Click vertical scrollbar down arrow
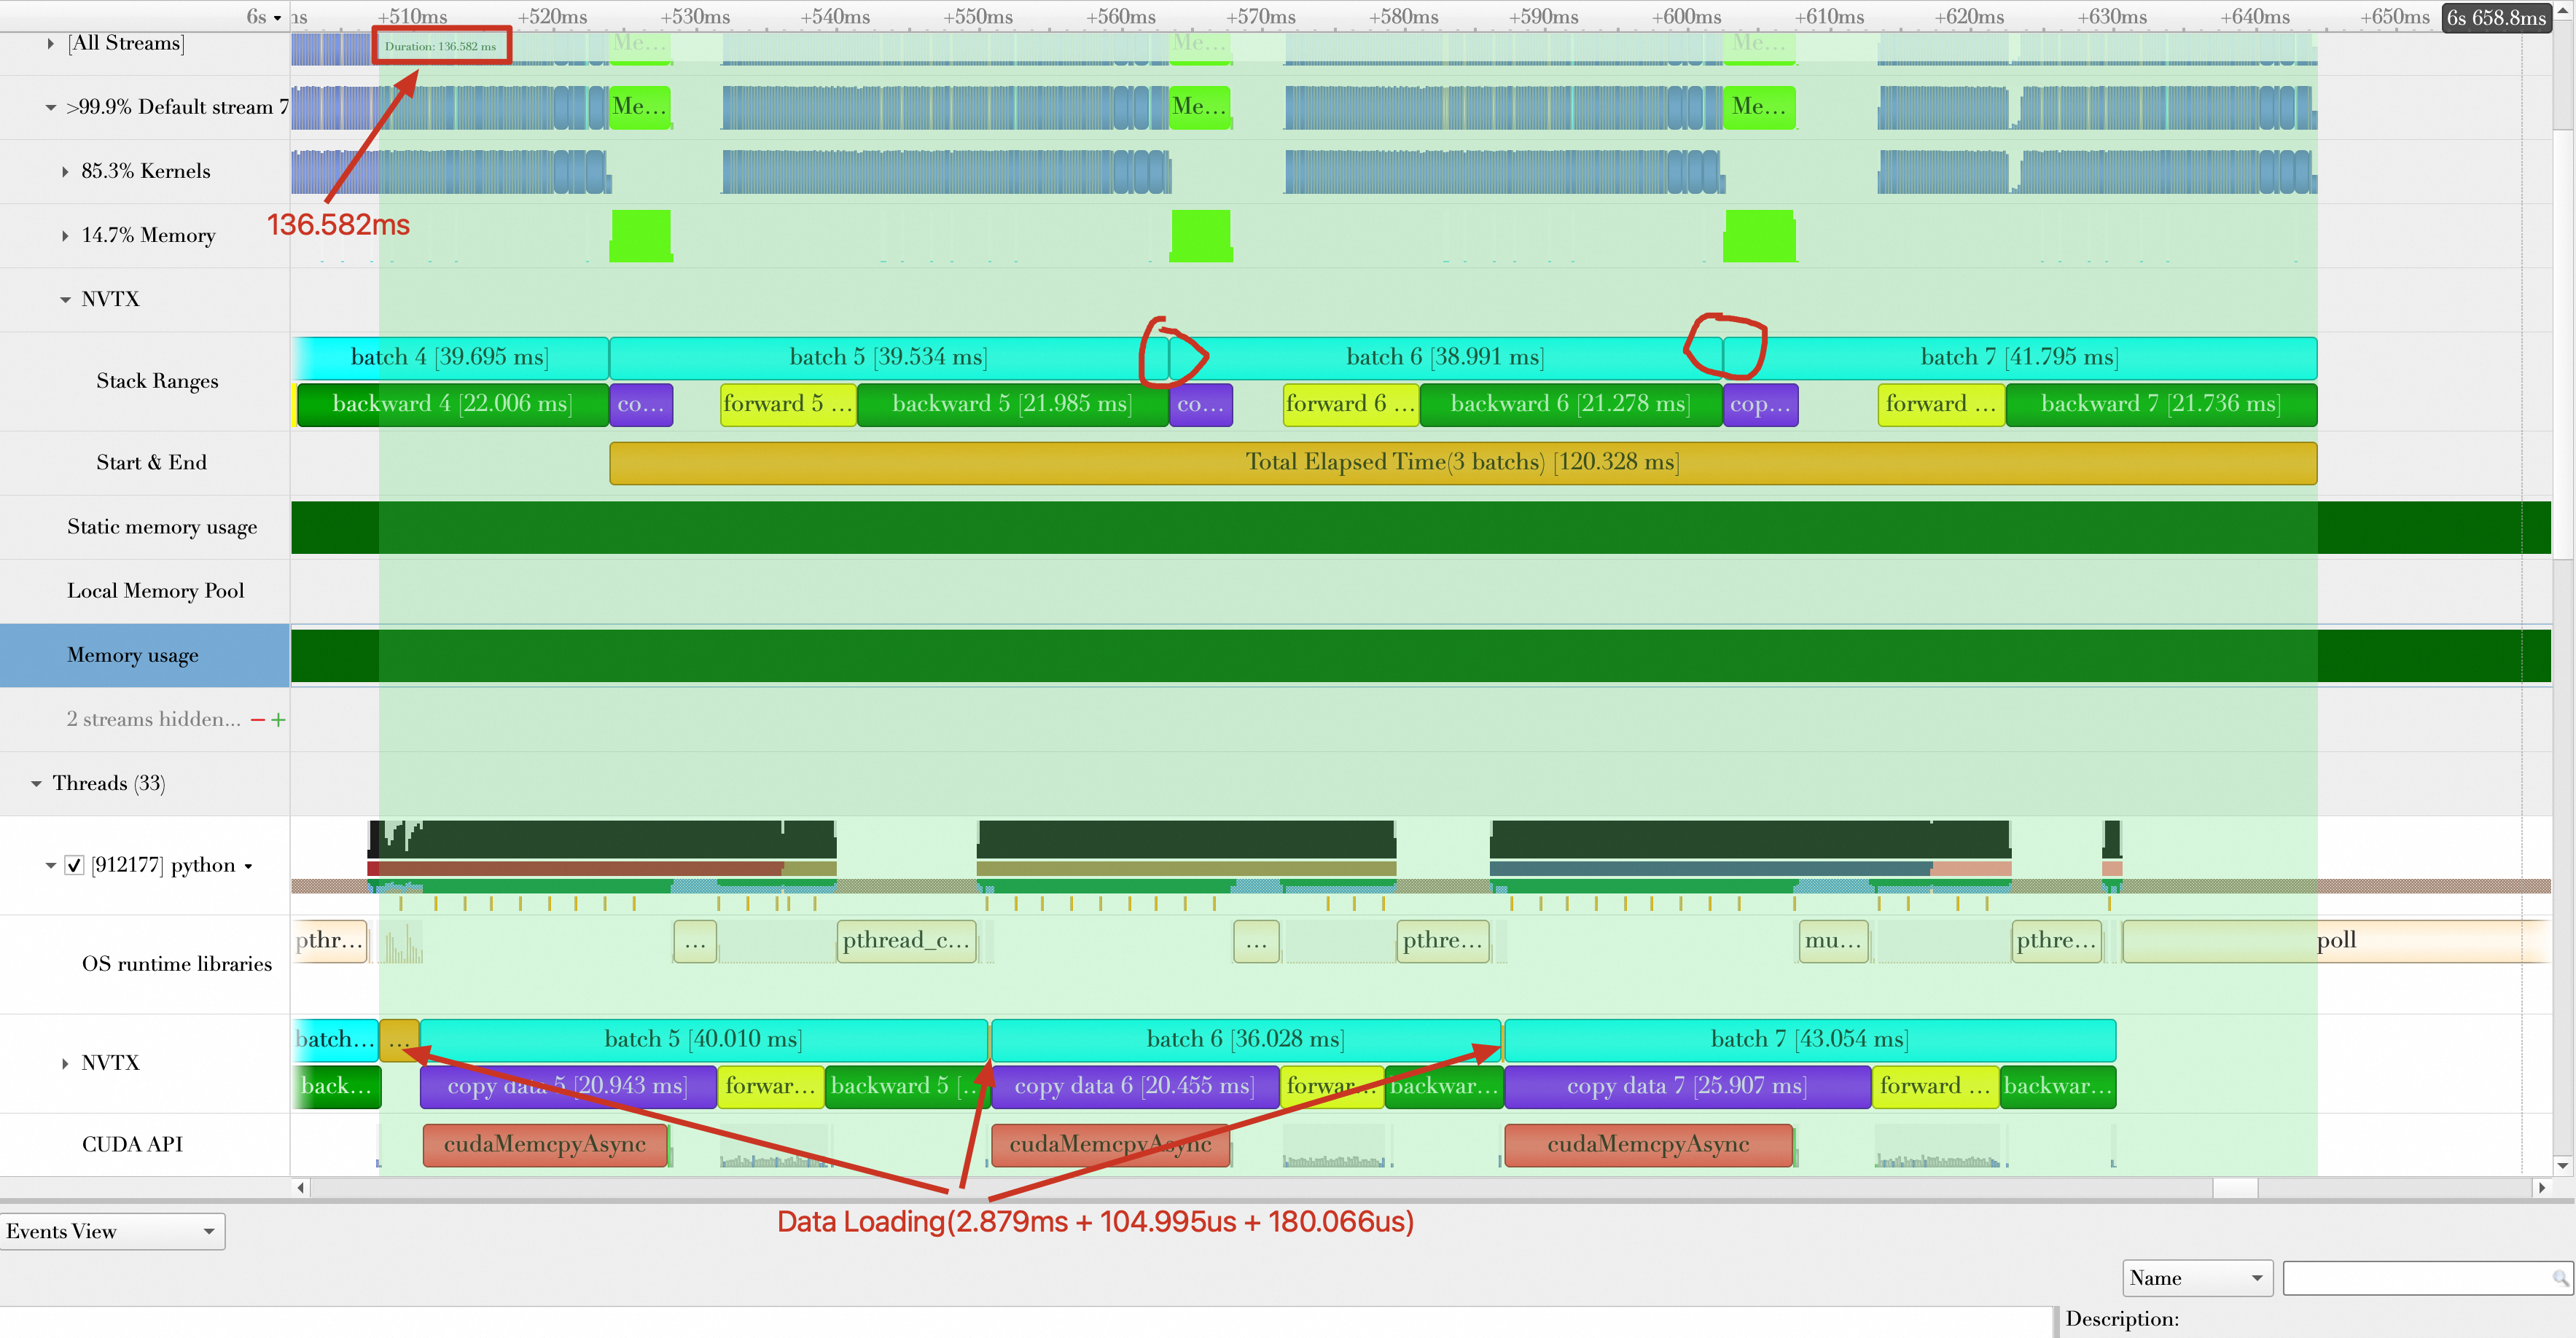 pyautogui.click(x=2562, y=1165)
